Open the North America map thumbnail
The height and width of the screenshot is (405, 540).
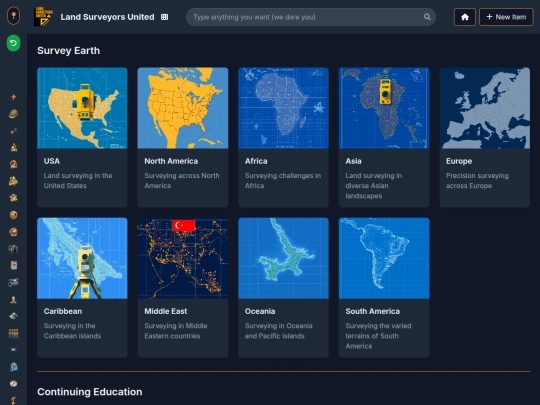click(x=183, y=108)
